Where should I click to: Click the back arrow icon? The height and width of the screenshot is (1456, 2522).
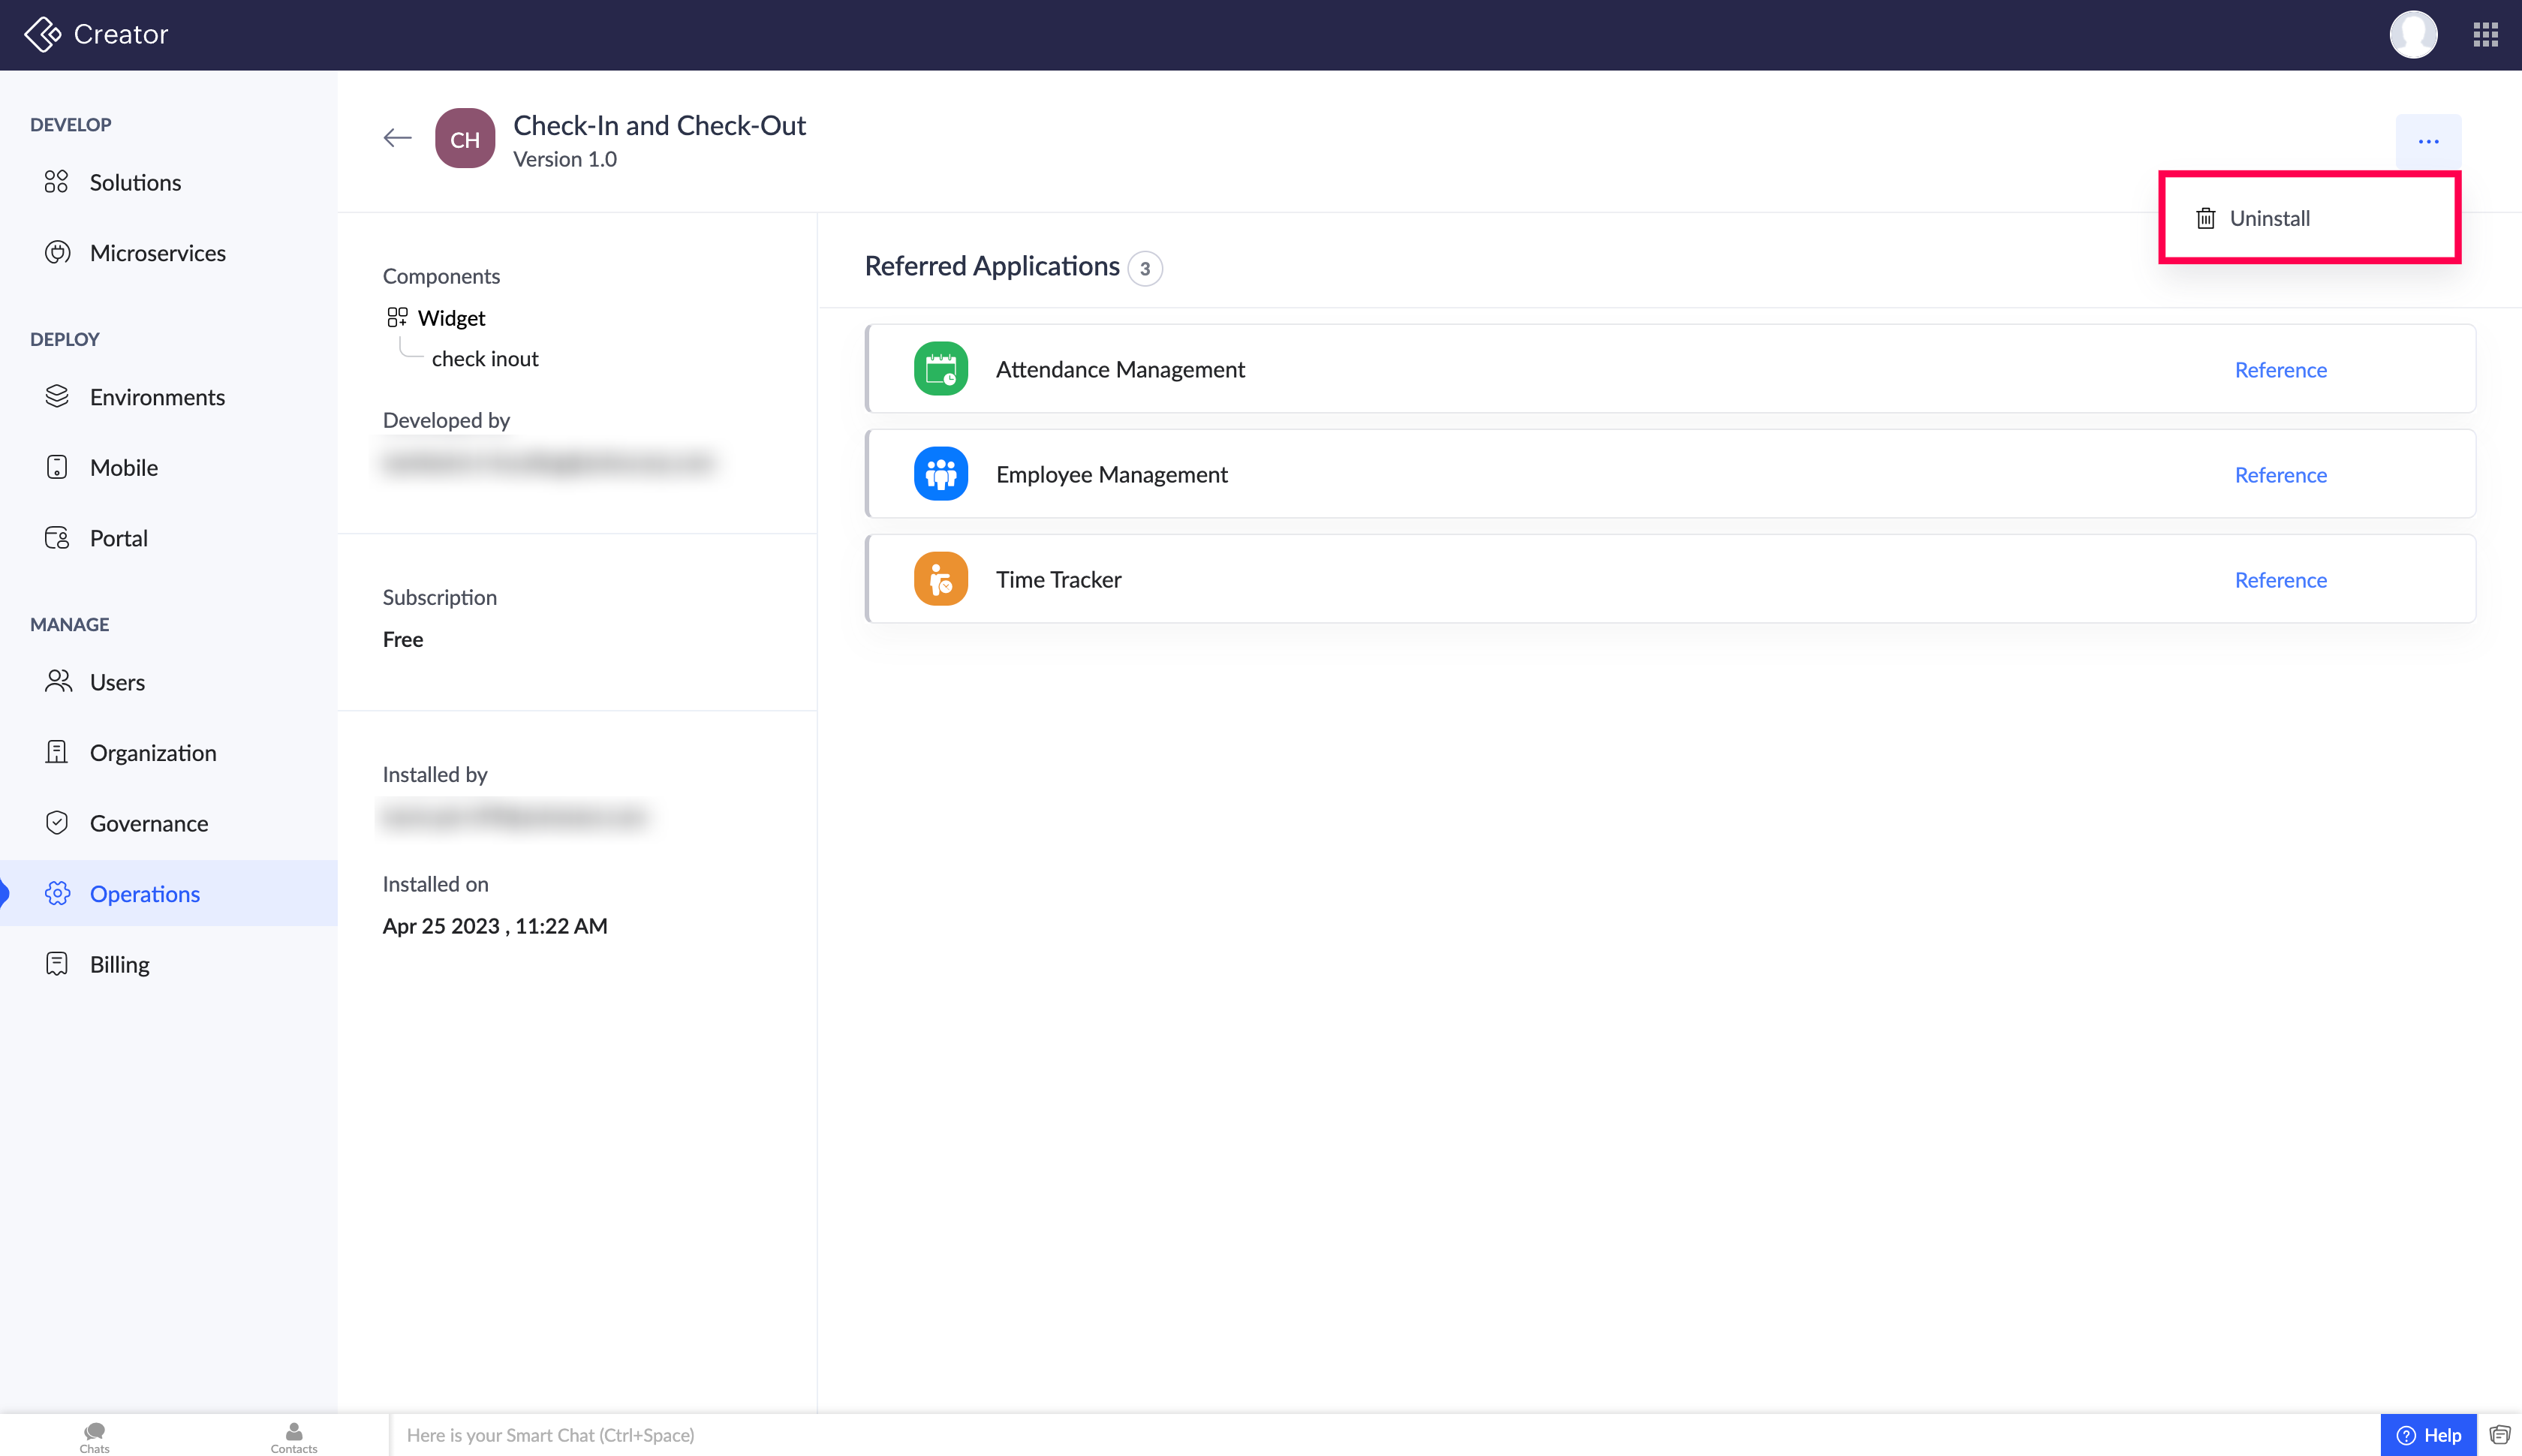pyautogui.click(x=397, y=138)
